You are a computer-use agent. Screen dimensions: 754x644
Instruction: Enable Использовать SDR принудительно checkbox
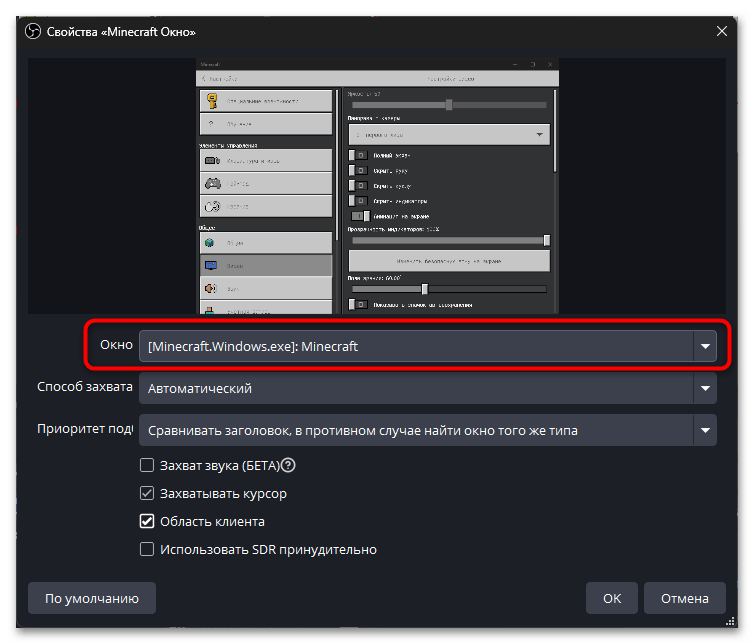(147, 549)
